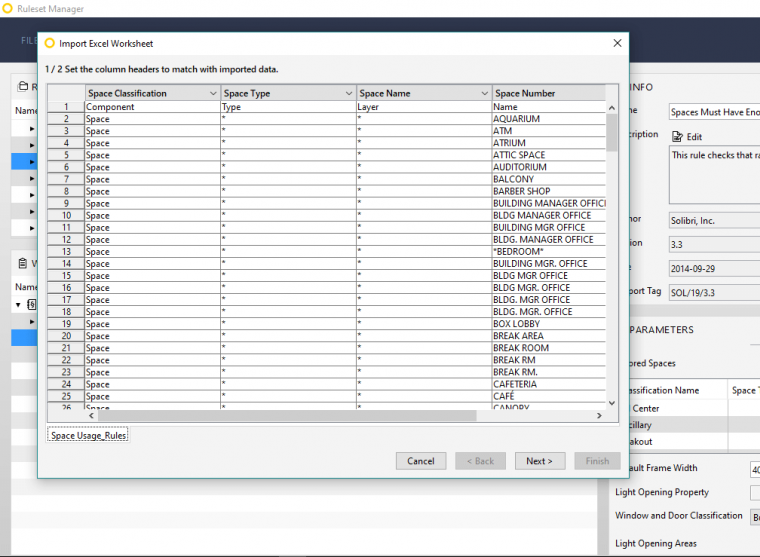Select the ATRIUM cell
This screenshot has width=760, height=557.
tap(549, 143)
